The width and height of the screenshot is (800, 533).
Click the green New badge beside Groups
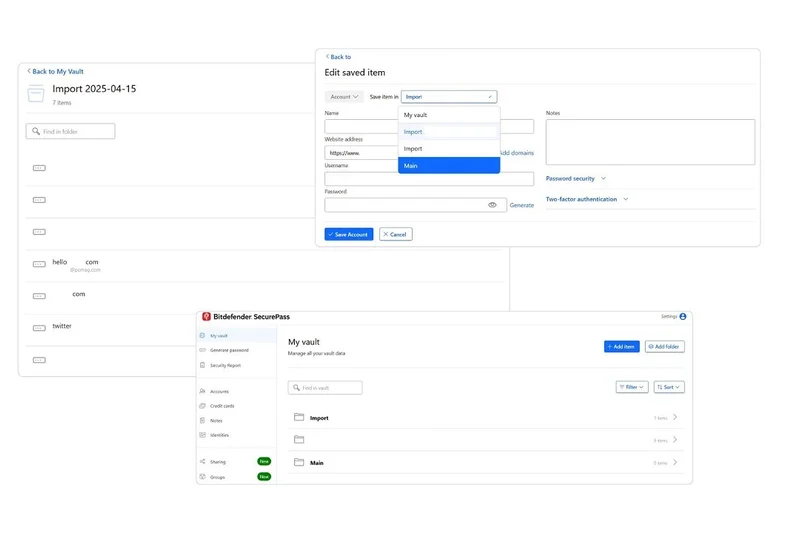pyautogui.click(x=264, y=476)
